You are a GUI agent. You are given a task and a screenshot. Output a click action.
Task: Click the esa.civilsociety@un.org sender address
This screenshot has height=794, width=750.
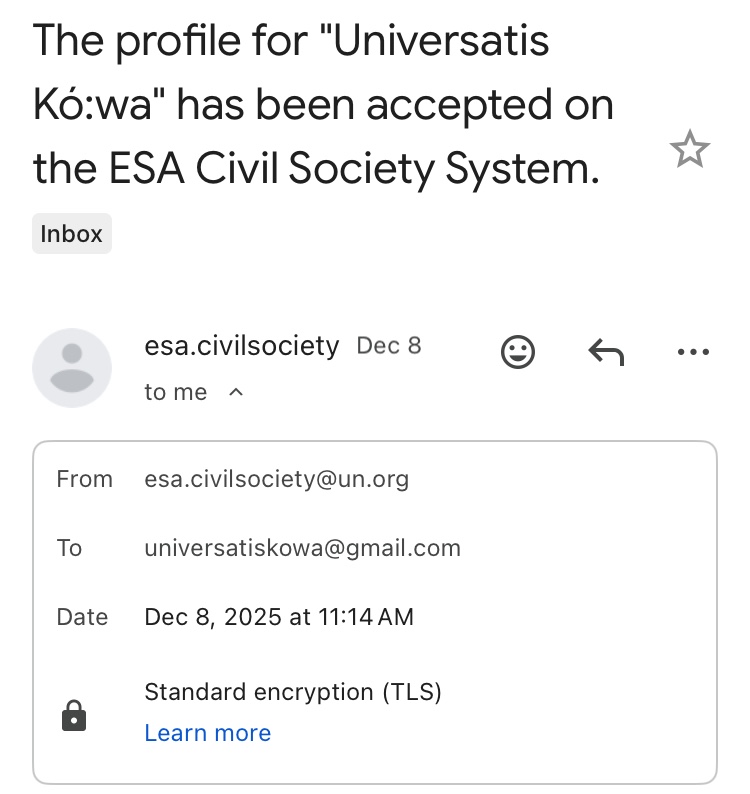277,479
